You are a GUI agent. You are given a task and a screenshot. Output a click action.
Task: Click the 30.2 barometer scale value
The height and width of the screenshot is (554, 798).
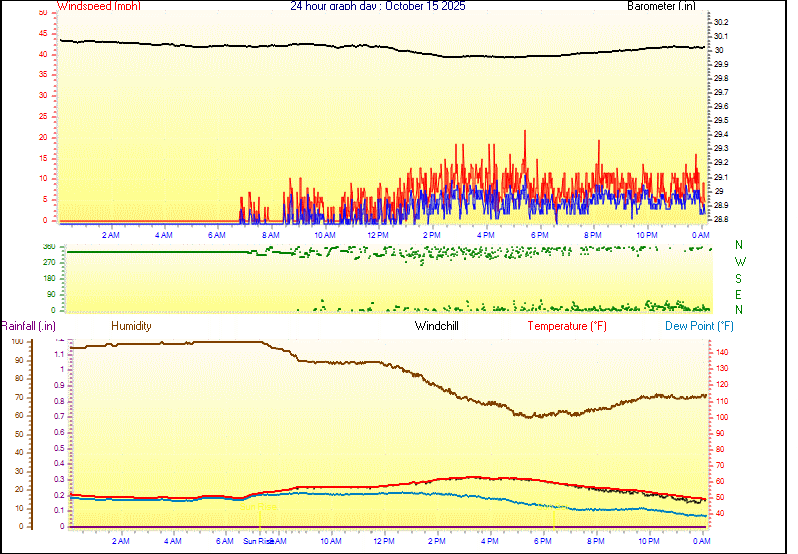pos(720,22)
